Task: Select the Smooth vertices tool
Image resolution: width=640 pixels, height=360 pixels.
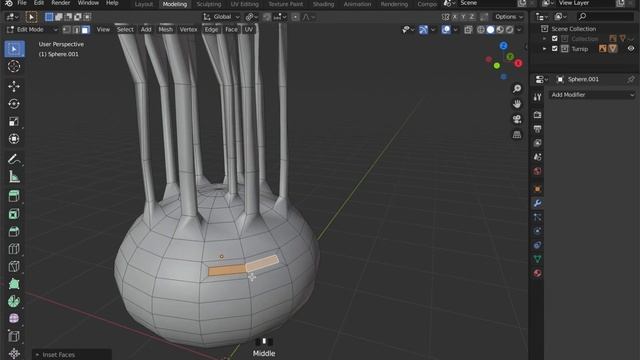Action: 14,318
